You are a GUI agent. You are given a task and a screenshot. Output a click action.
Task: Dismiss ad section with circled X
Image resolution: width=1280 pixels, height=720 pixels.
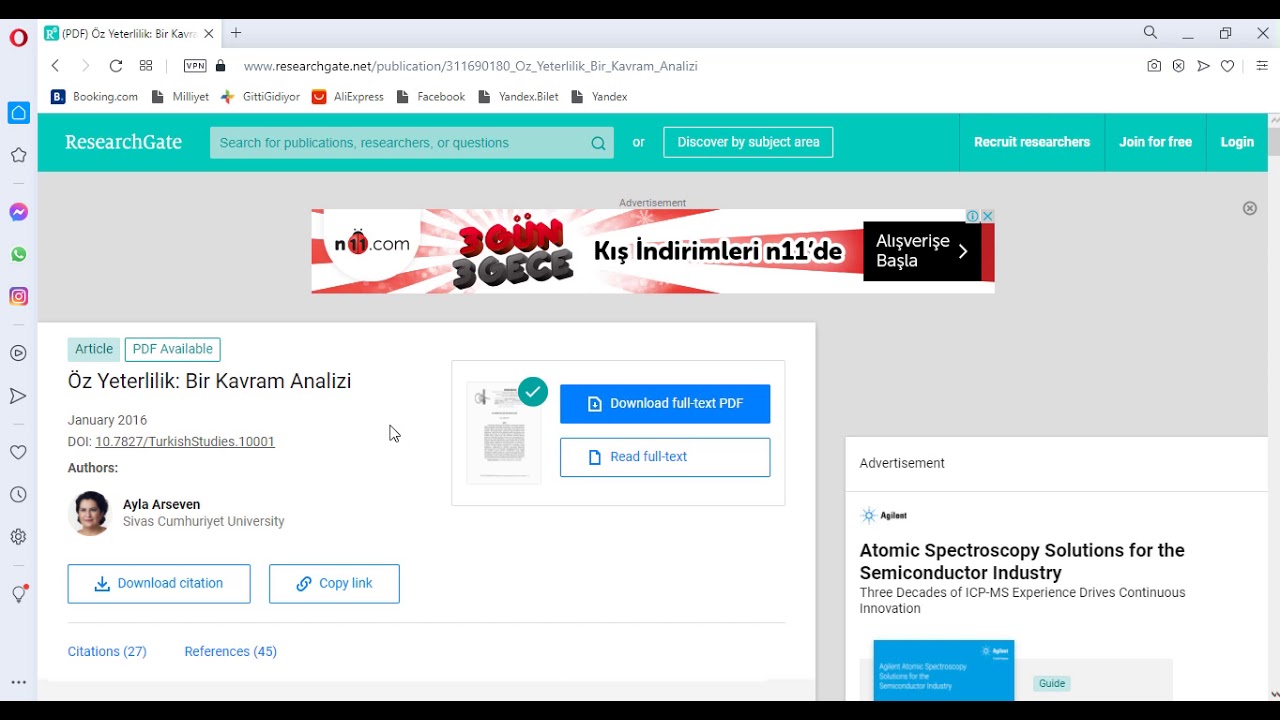click(1250, 208)
